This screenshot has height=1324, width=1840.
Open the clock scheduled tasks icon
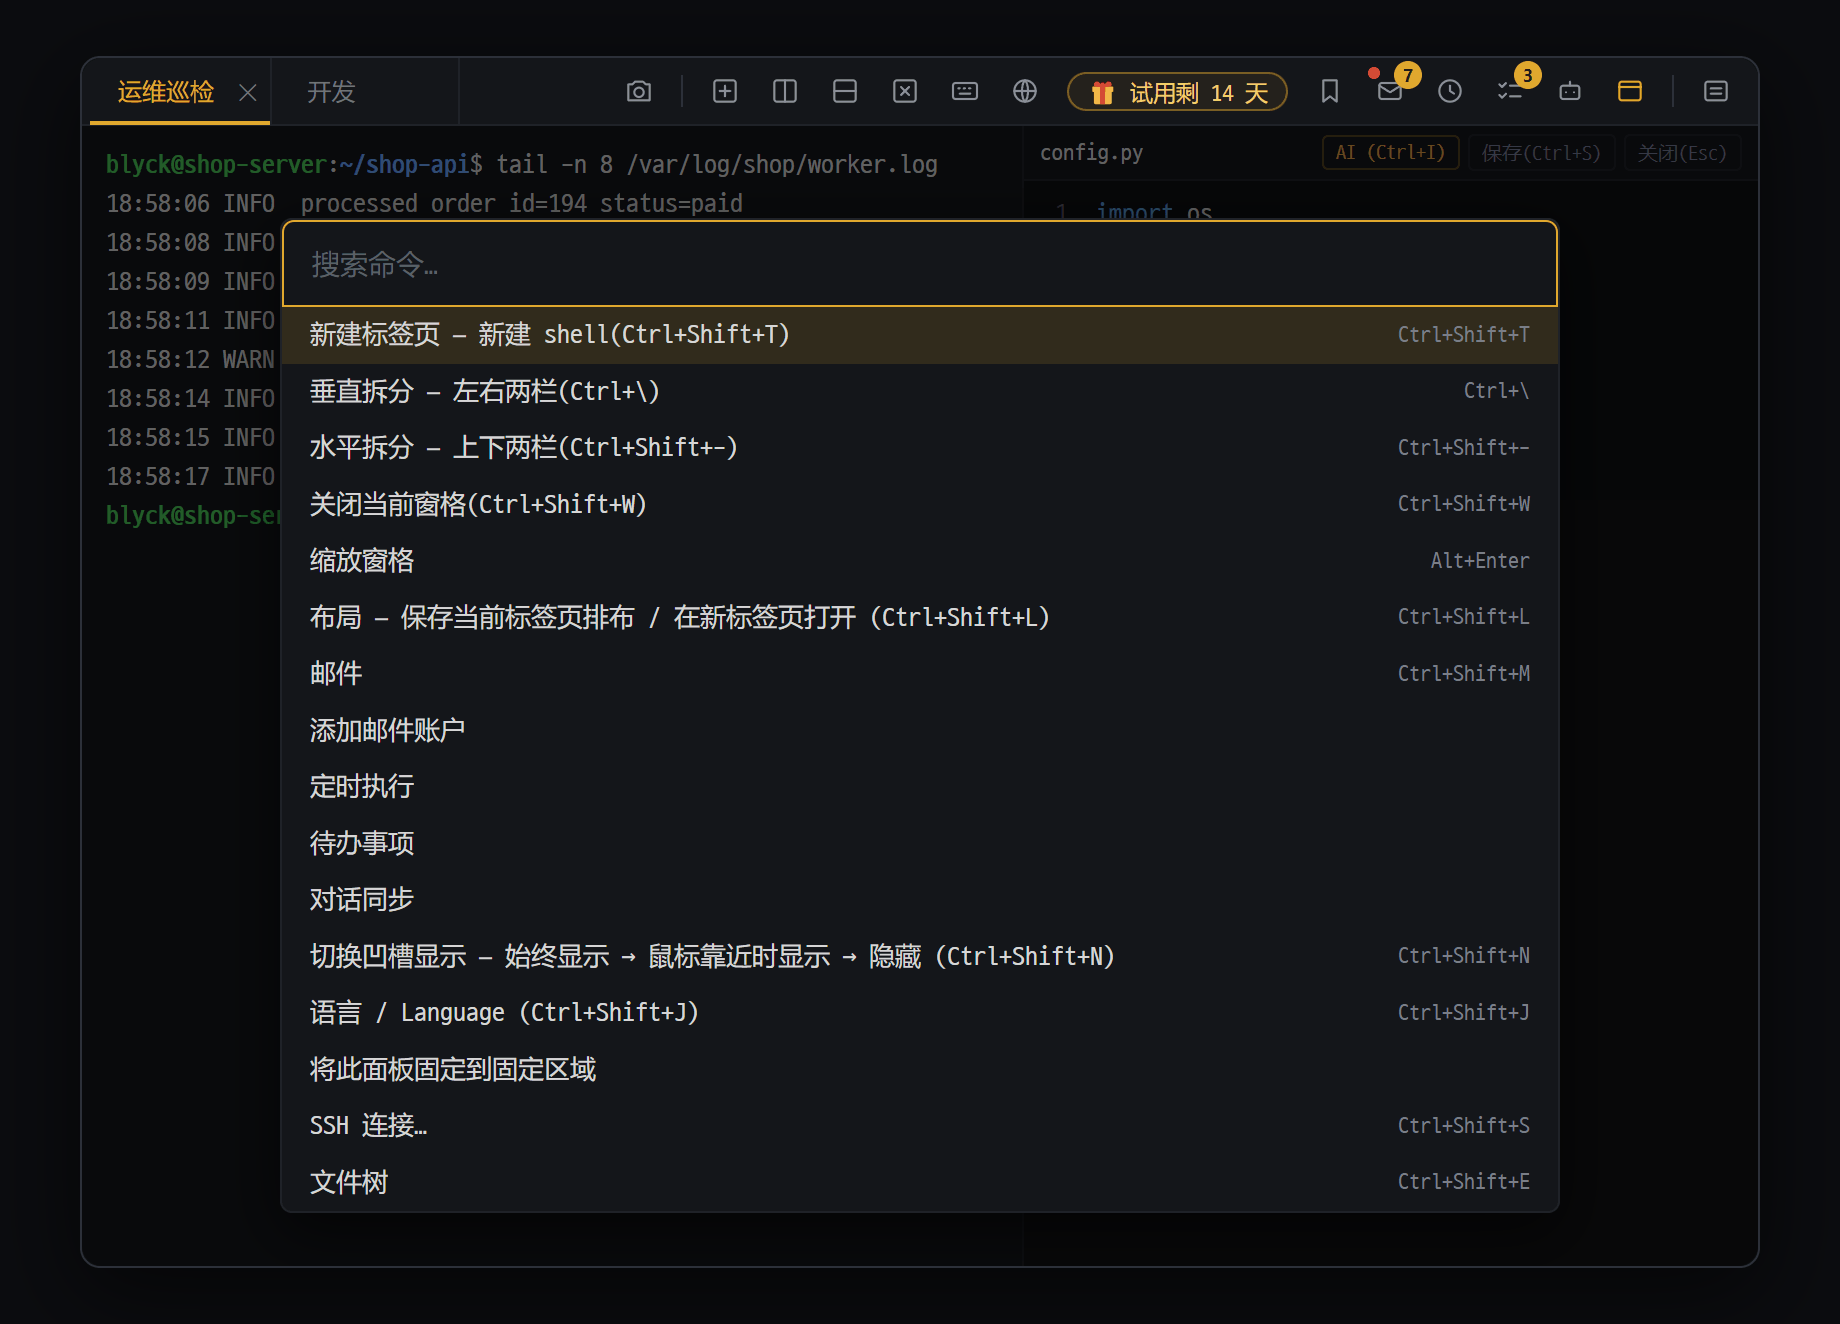(1450, 92)
